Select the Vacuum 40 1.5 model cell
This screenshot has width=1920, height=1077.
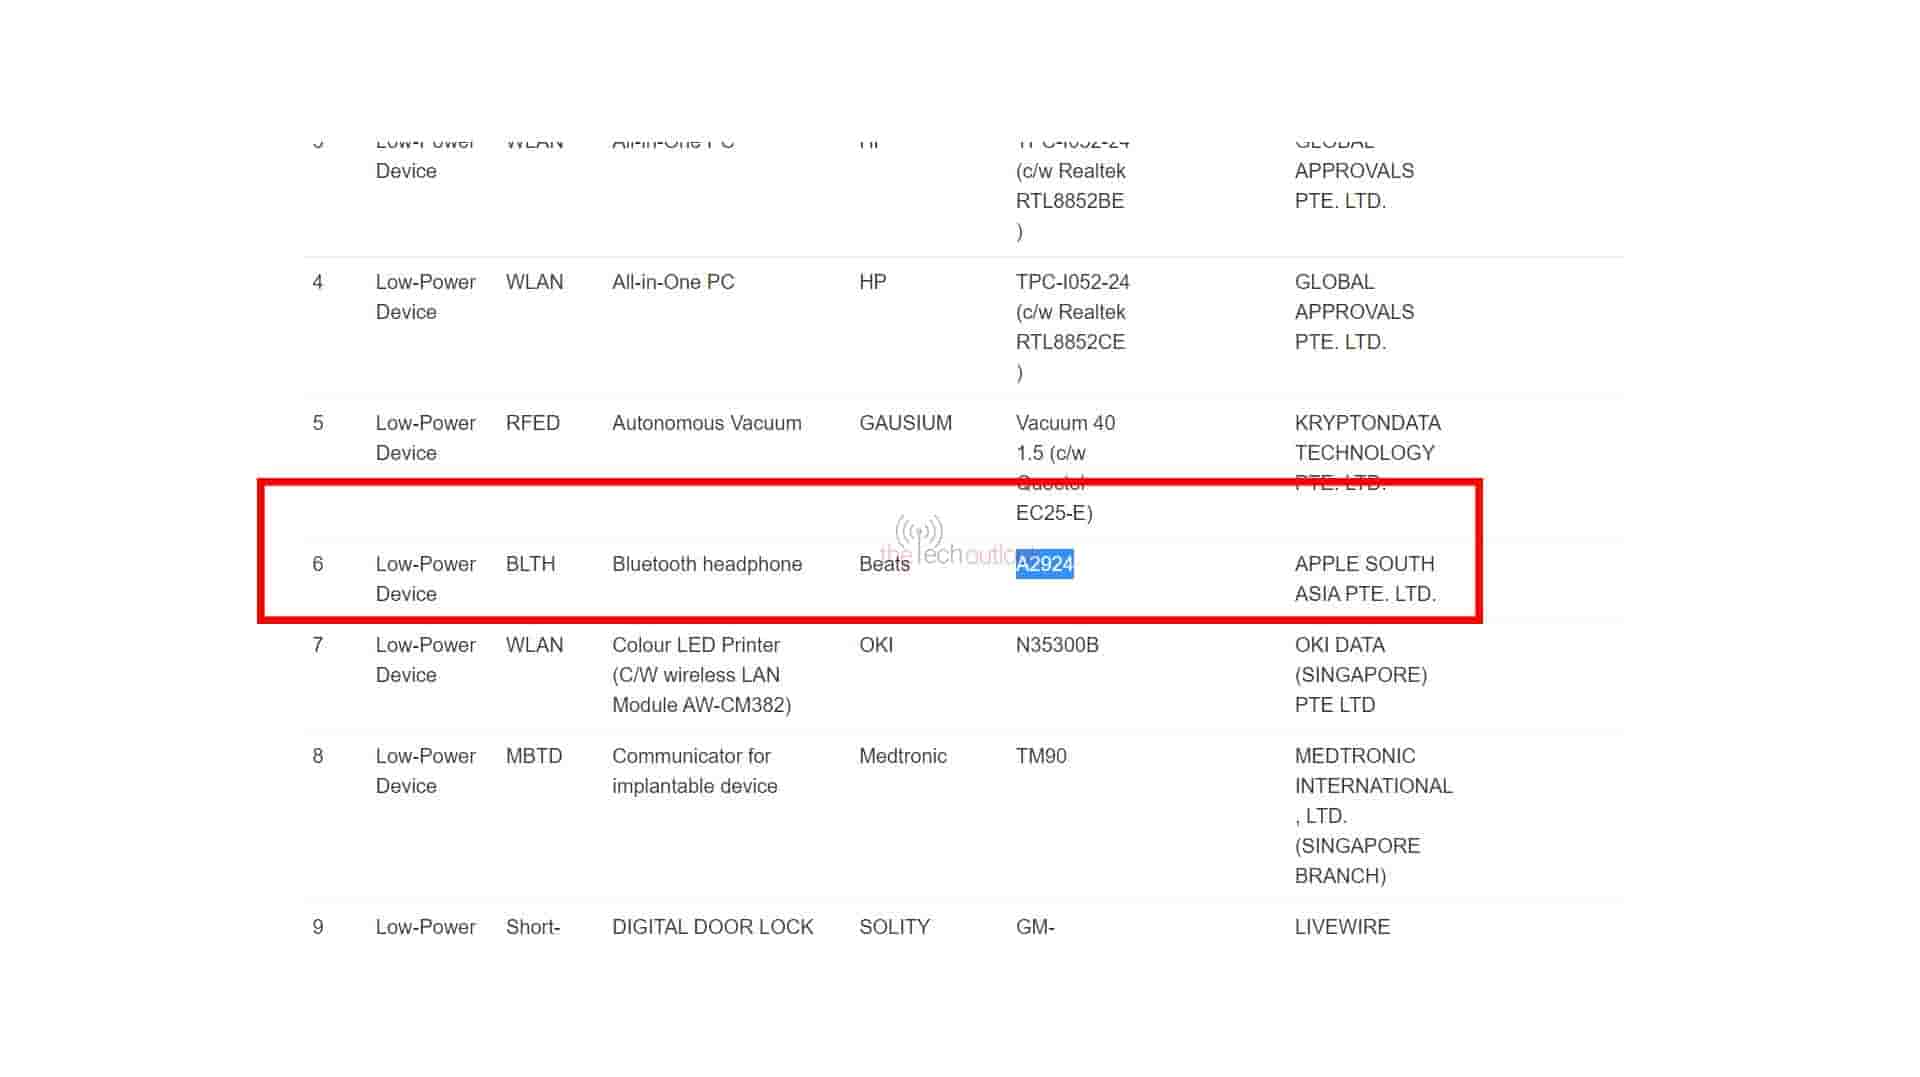(1063, 438)
